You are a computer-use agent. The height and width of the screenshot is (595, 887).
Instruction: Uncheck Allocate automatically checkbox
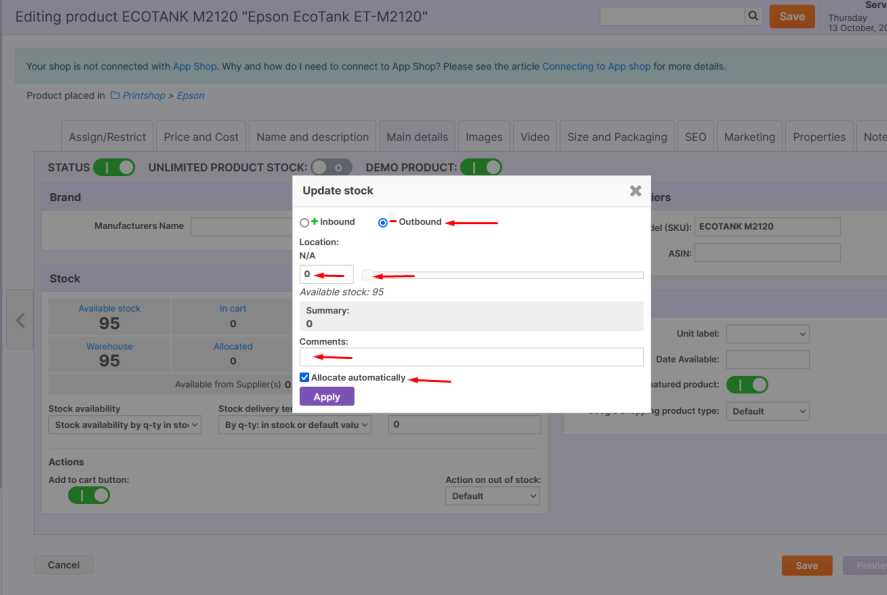tap(305, 378)
